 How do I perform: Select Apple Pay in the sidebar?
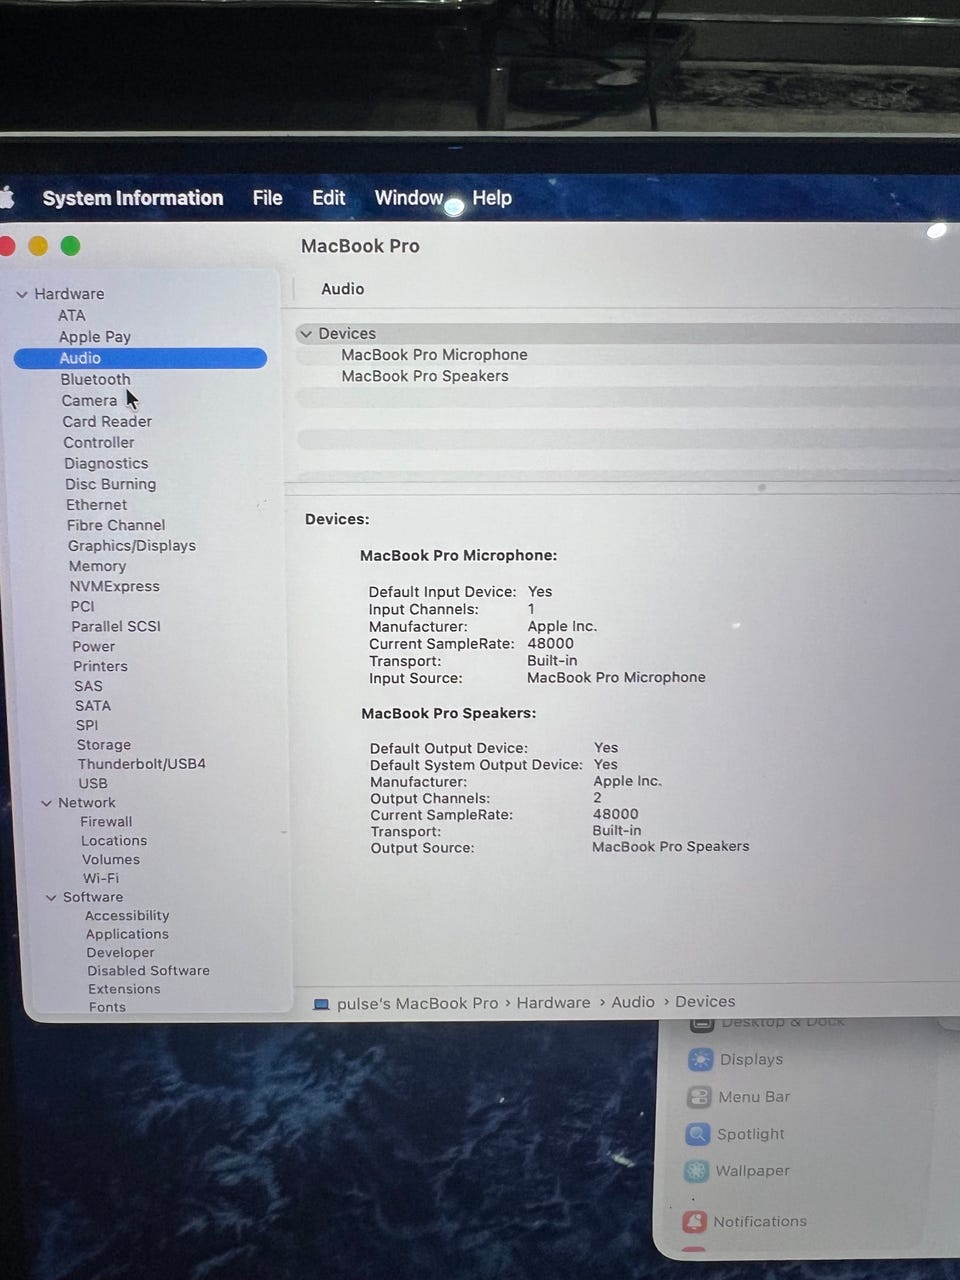coord(95,337)
